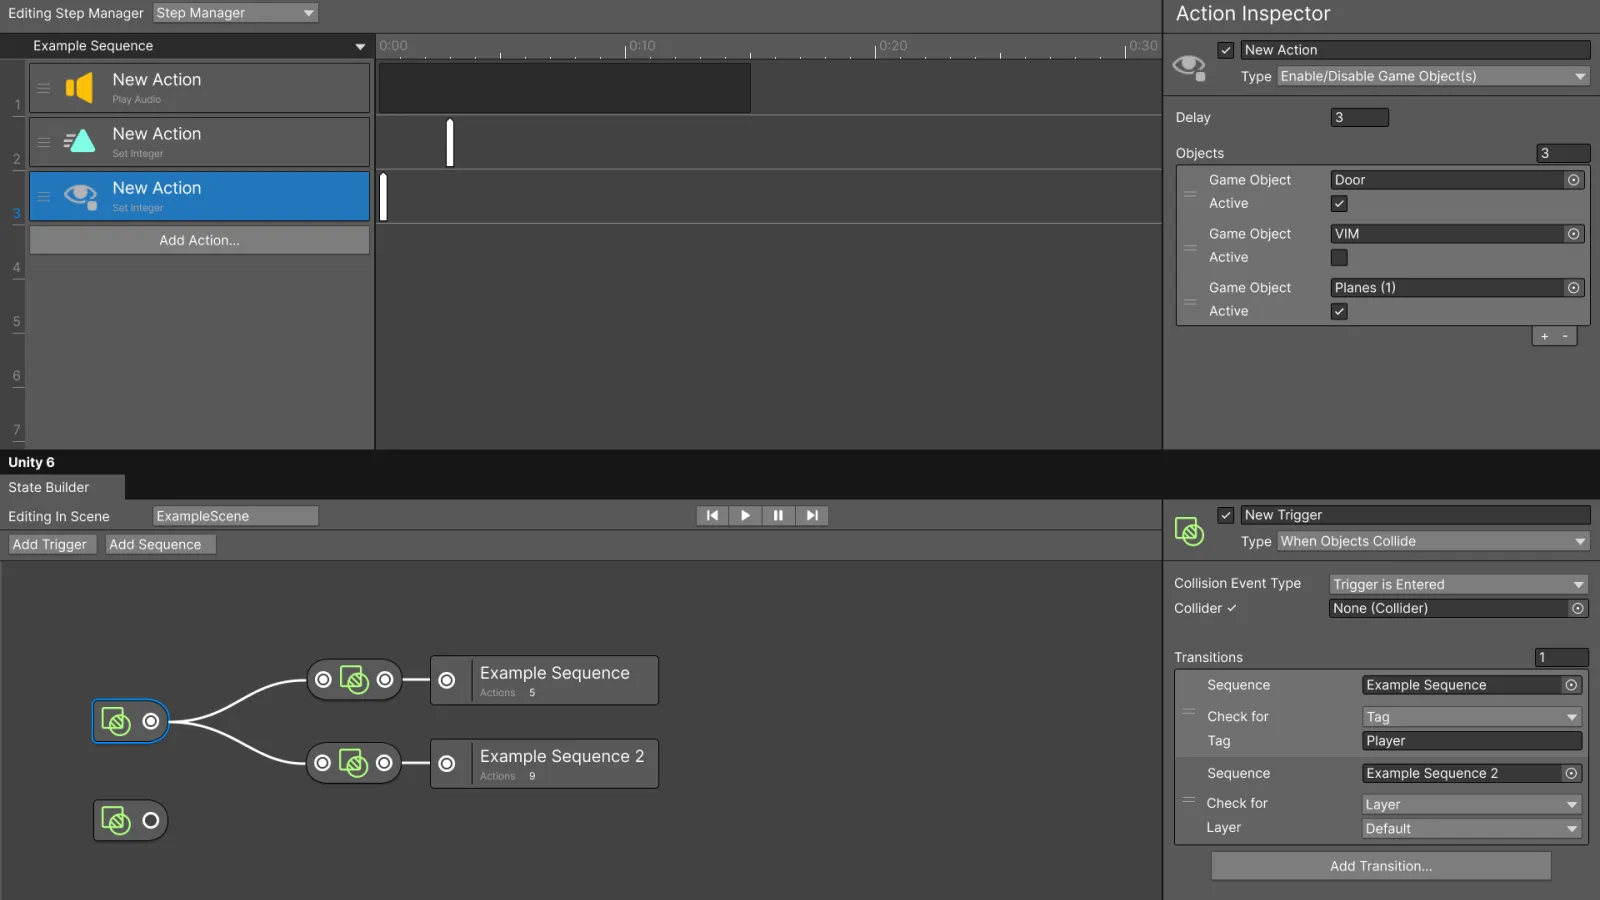Click the eye icon in selected action row
1600x900 pixels.
[80, 196]
